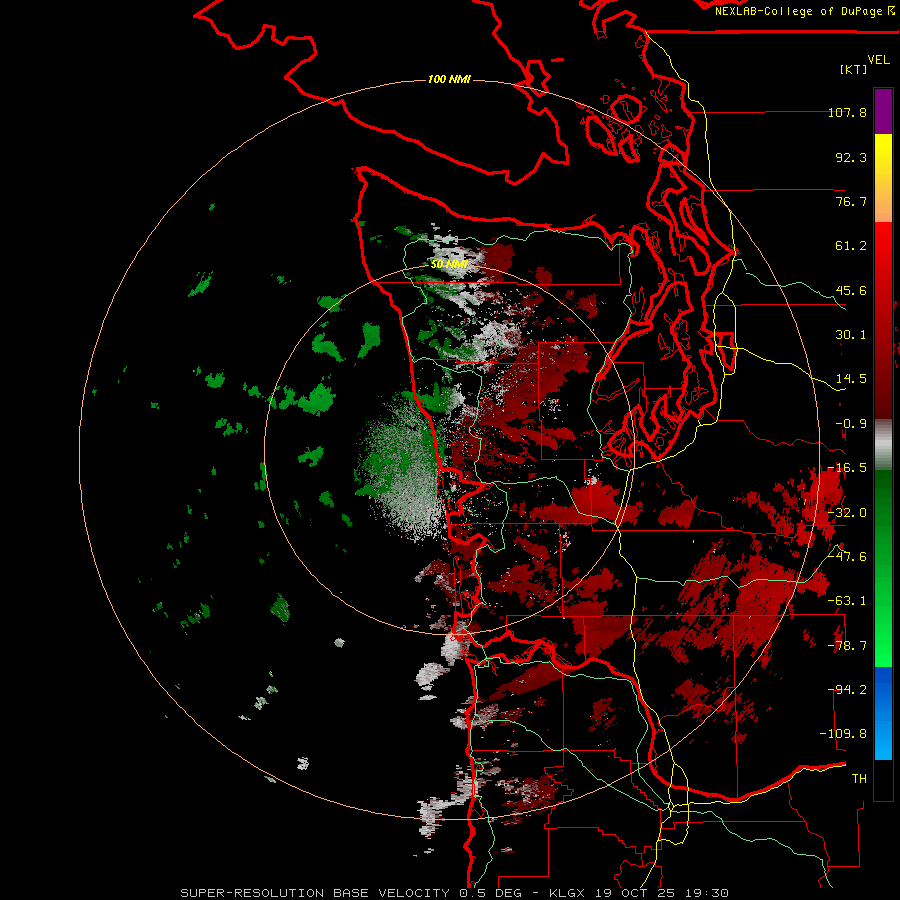Click the VEL legend title
This screenshot has width=900, height=900.
(878, 60)
